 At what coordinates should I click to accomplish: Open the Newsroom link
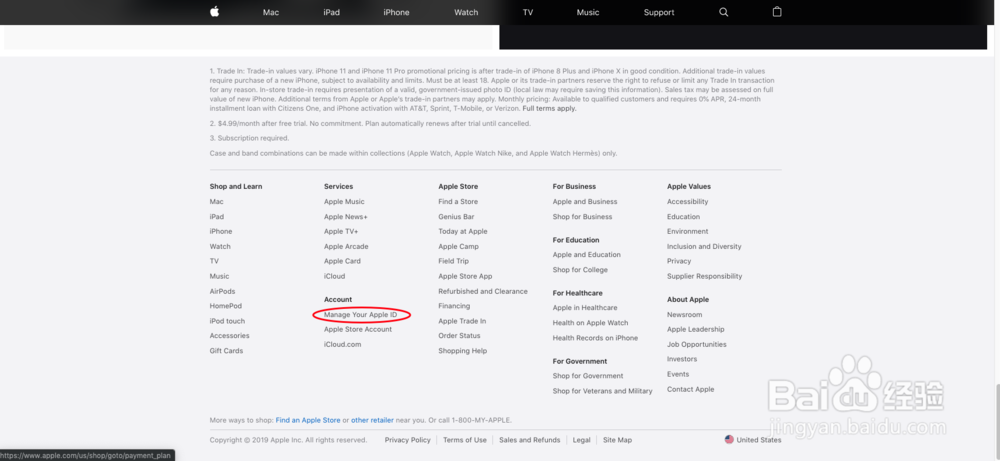point(684,315)
